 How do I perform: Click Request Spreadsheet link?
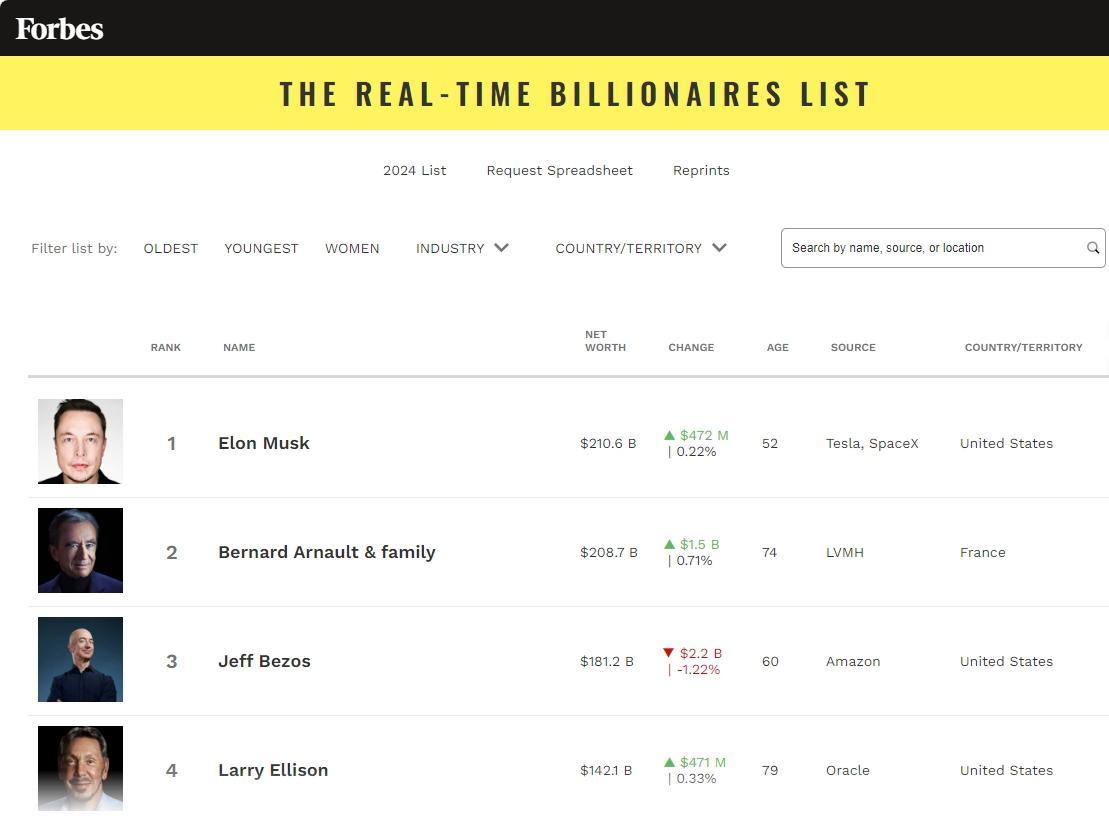pos(559,170)
